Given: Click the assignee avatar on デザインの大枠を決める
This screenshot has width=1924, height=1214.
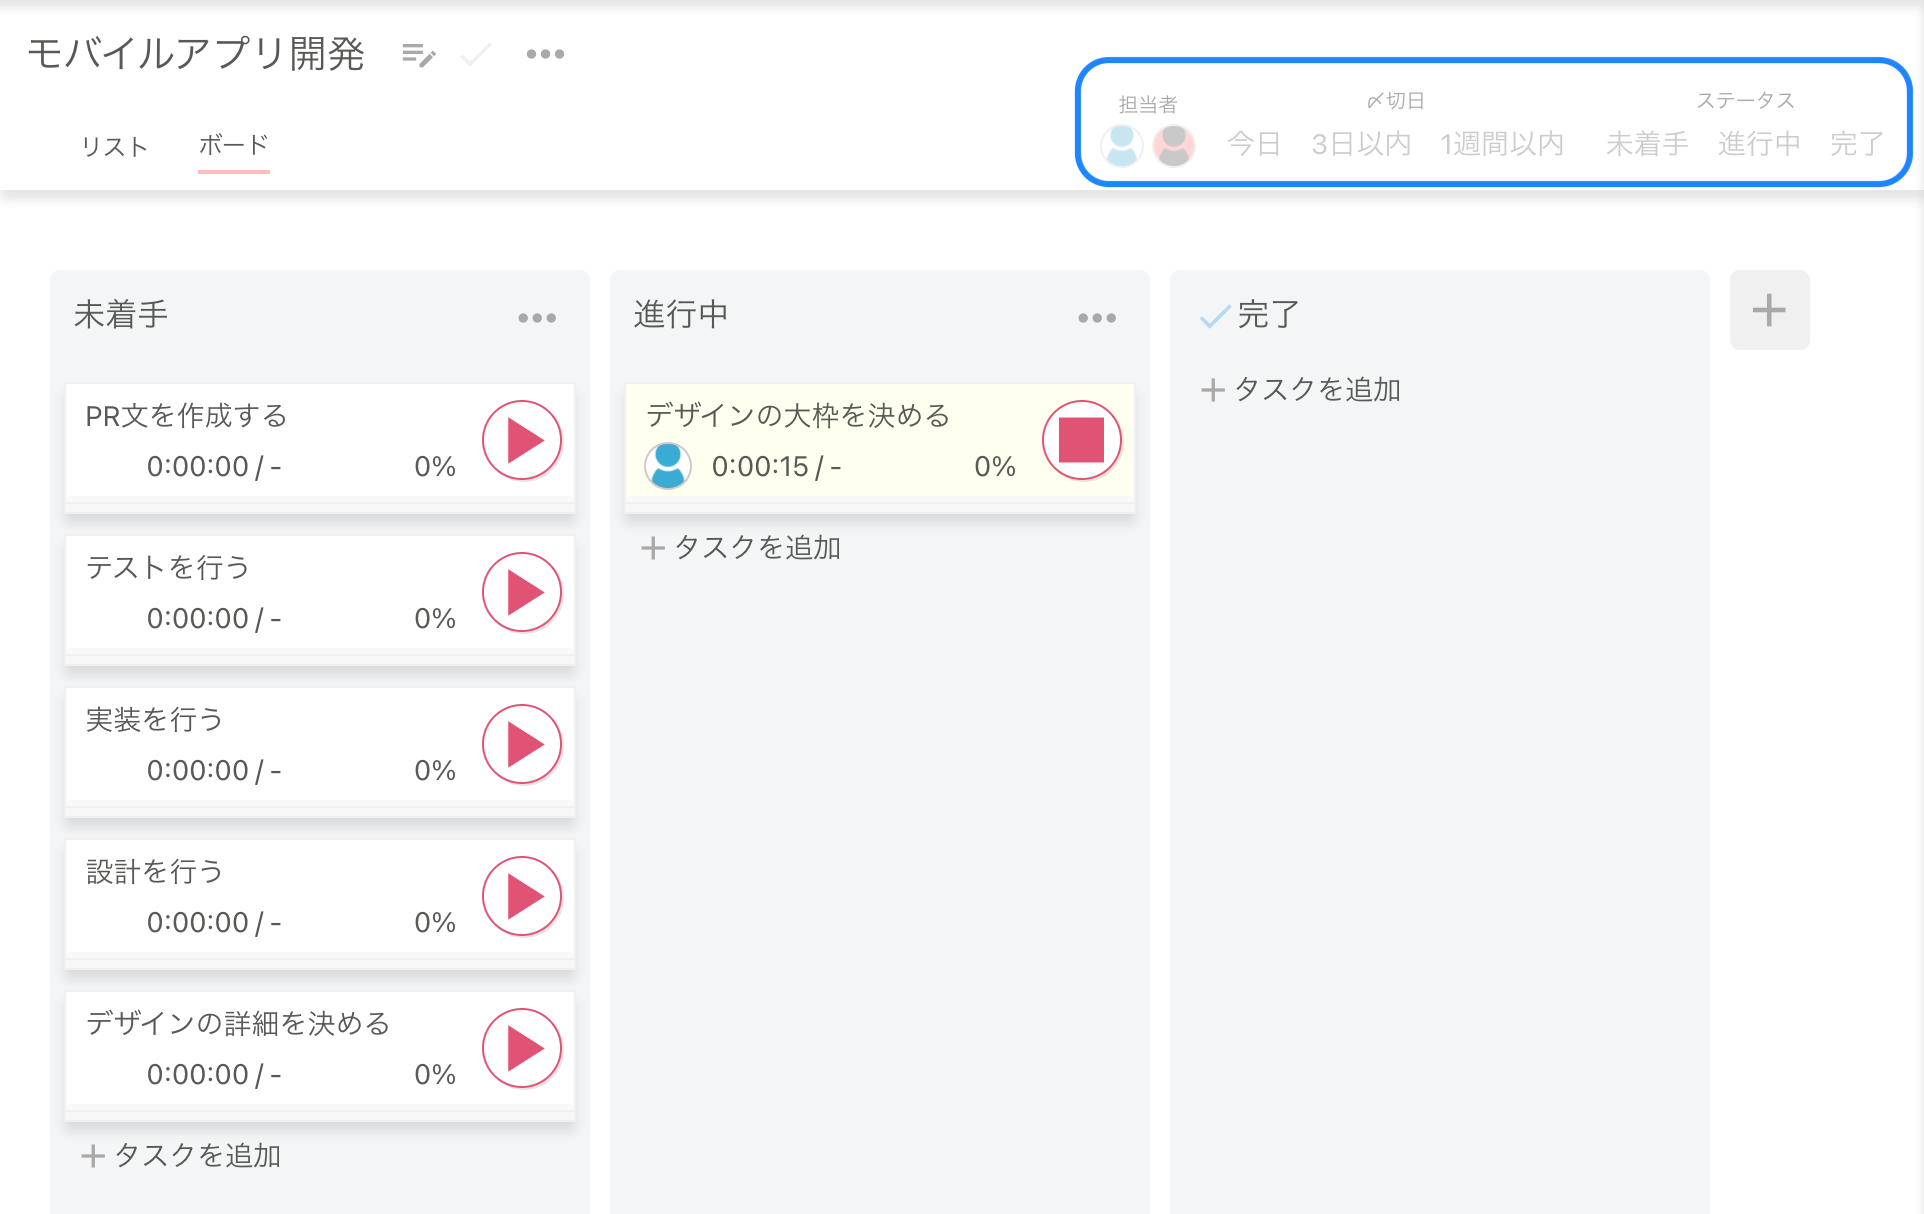Looking at the screenshot, I should [x=667, y=466].
